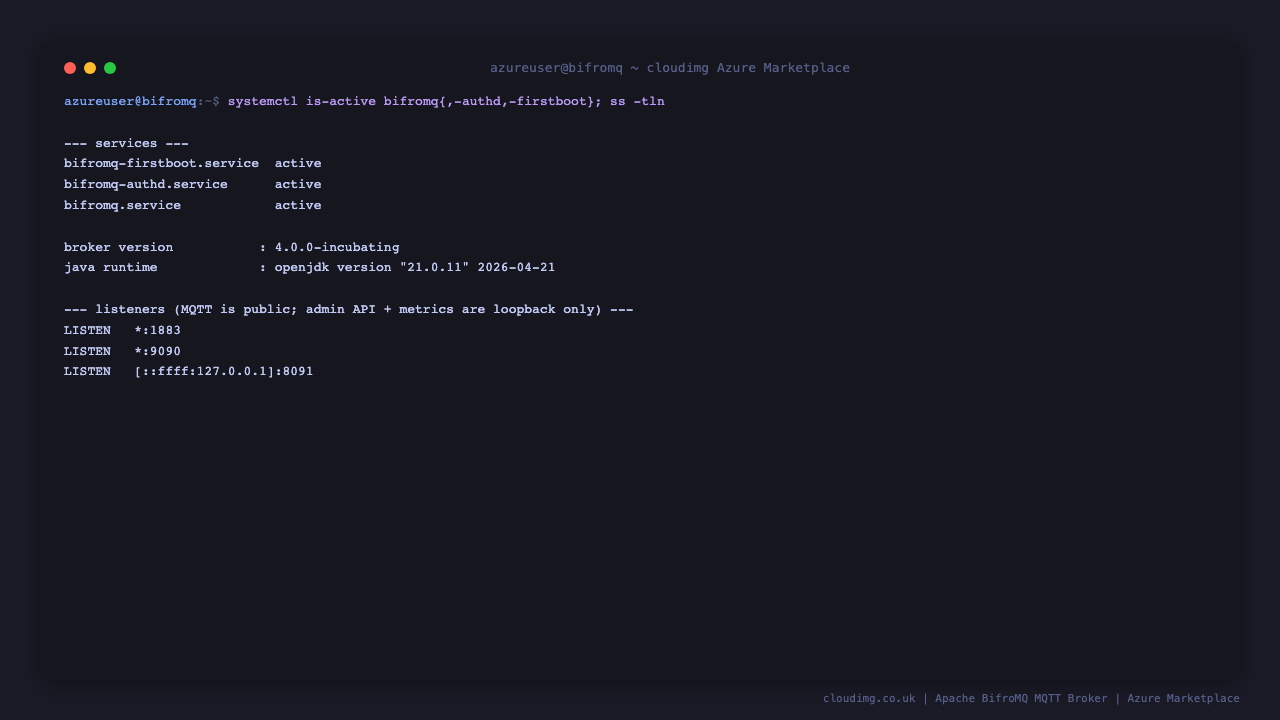Click the '2026-04-21' date text
Screen dimensions: 1280x720
[516, 267]
